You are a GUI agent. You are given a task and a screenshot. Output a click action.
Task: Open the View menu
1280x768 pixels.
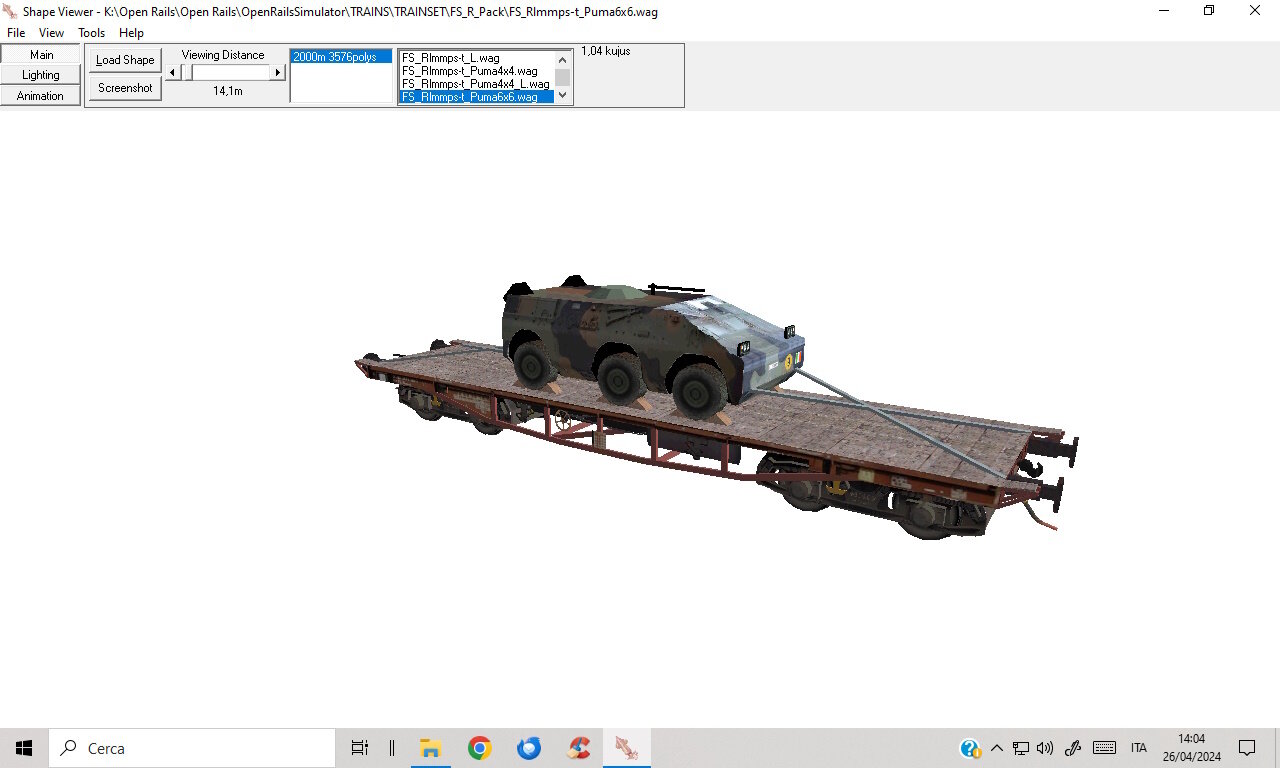point(51,33)
